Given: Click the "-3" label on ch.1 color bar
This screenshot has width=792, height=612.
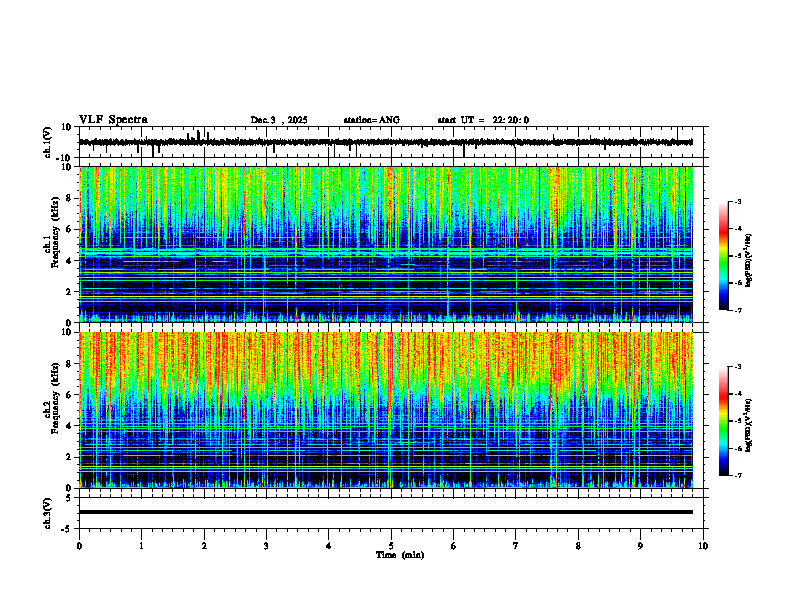Looking at the screenshot, I should 738,201.
